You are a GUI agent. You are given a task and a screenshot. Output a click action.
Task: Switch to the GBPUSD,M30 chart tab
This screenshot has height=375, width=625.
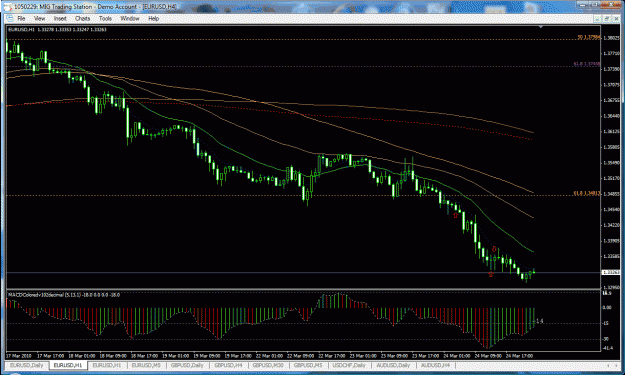tap(268, 365)
